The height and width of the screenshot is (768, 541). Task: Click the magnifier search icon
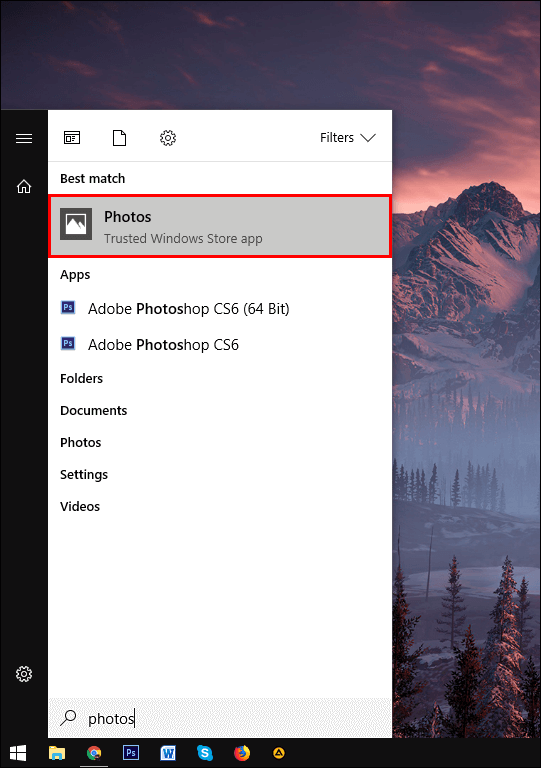(68, 718)
